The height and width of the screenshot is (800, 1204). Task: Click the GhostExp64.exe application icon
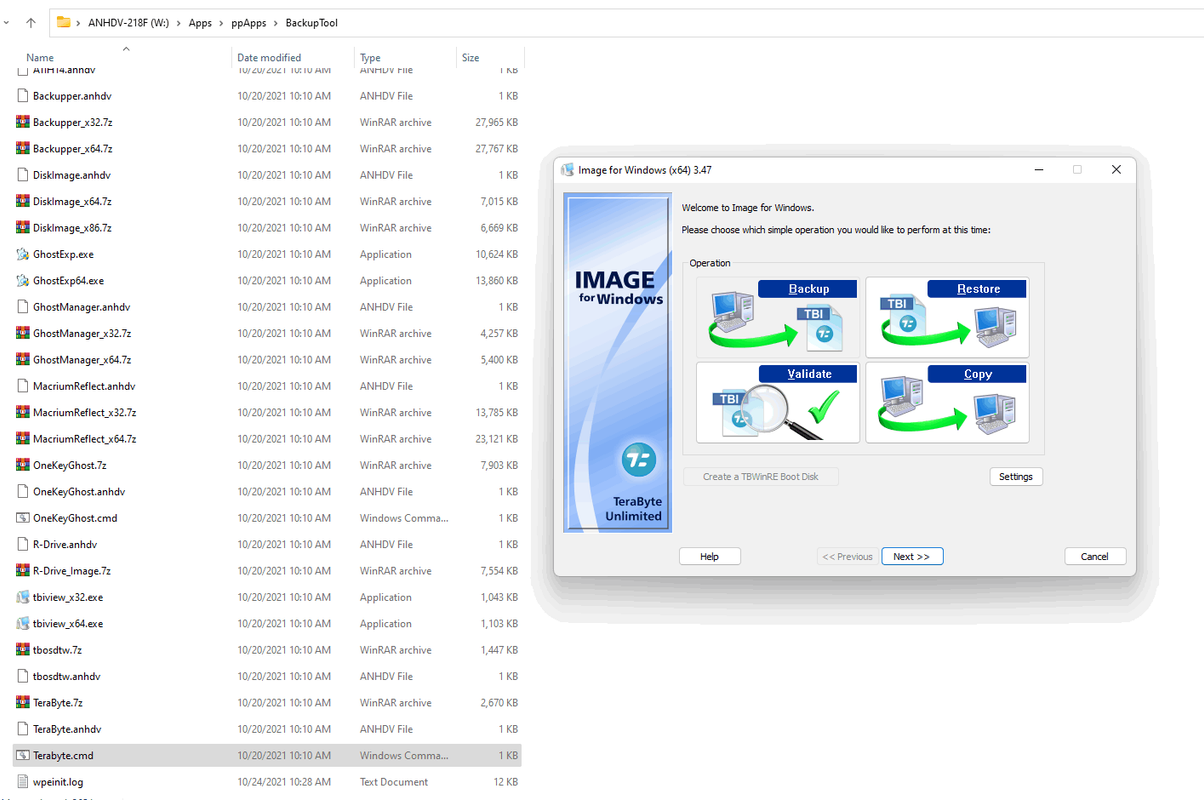click(x=23, y=281)
